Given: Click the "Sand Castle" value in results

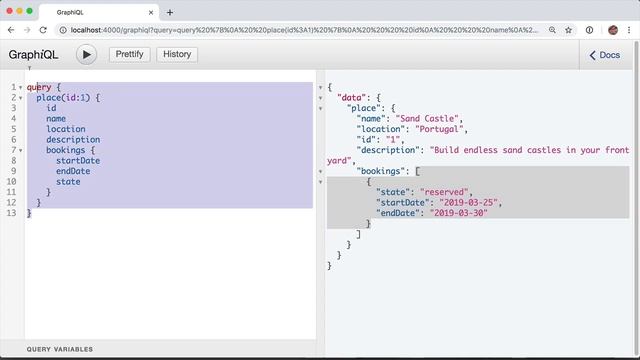Looking at the screenshot, I should coord(427,118).
